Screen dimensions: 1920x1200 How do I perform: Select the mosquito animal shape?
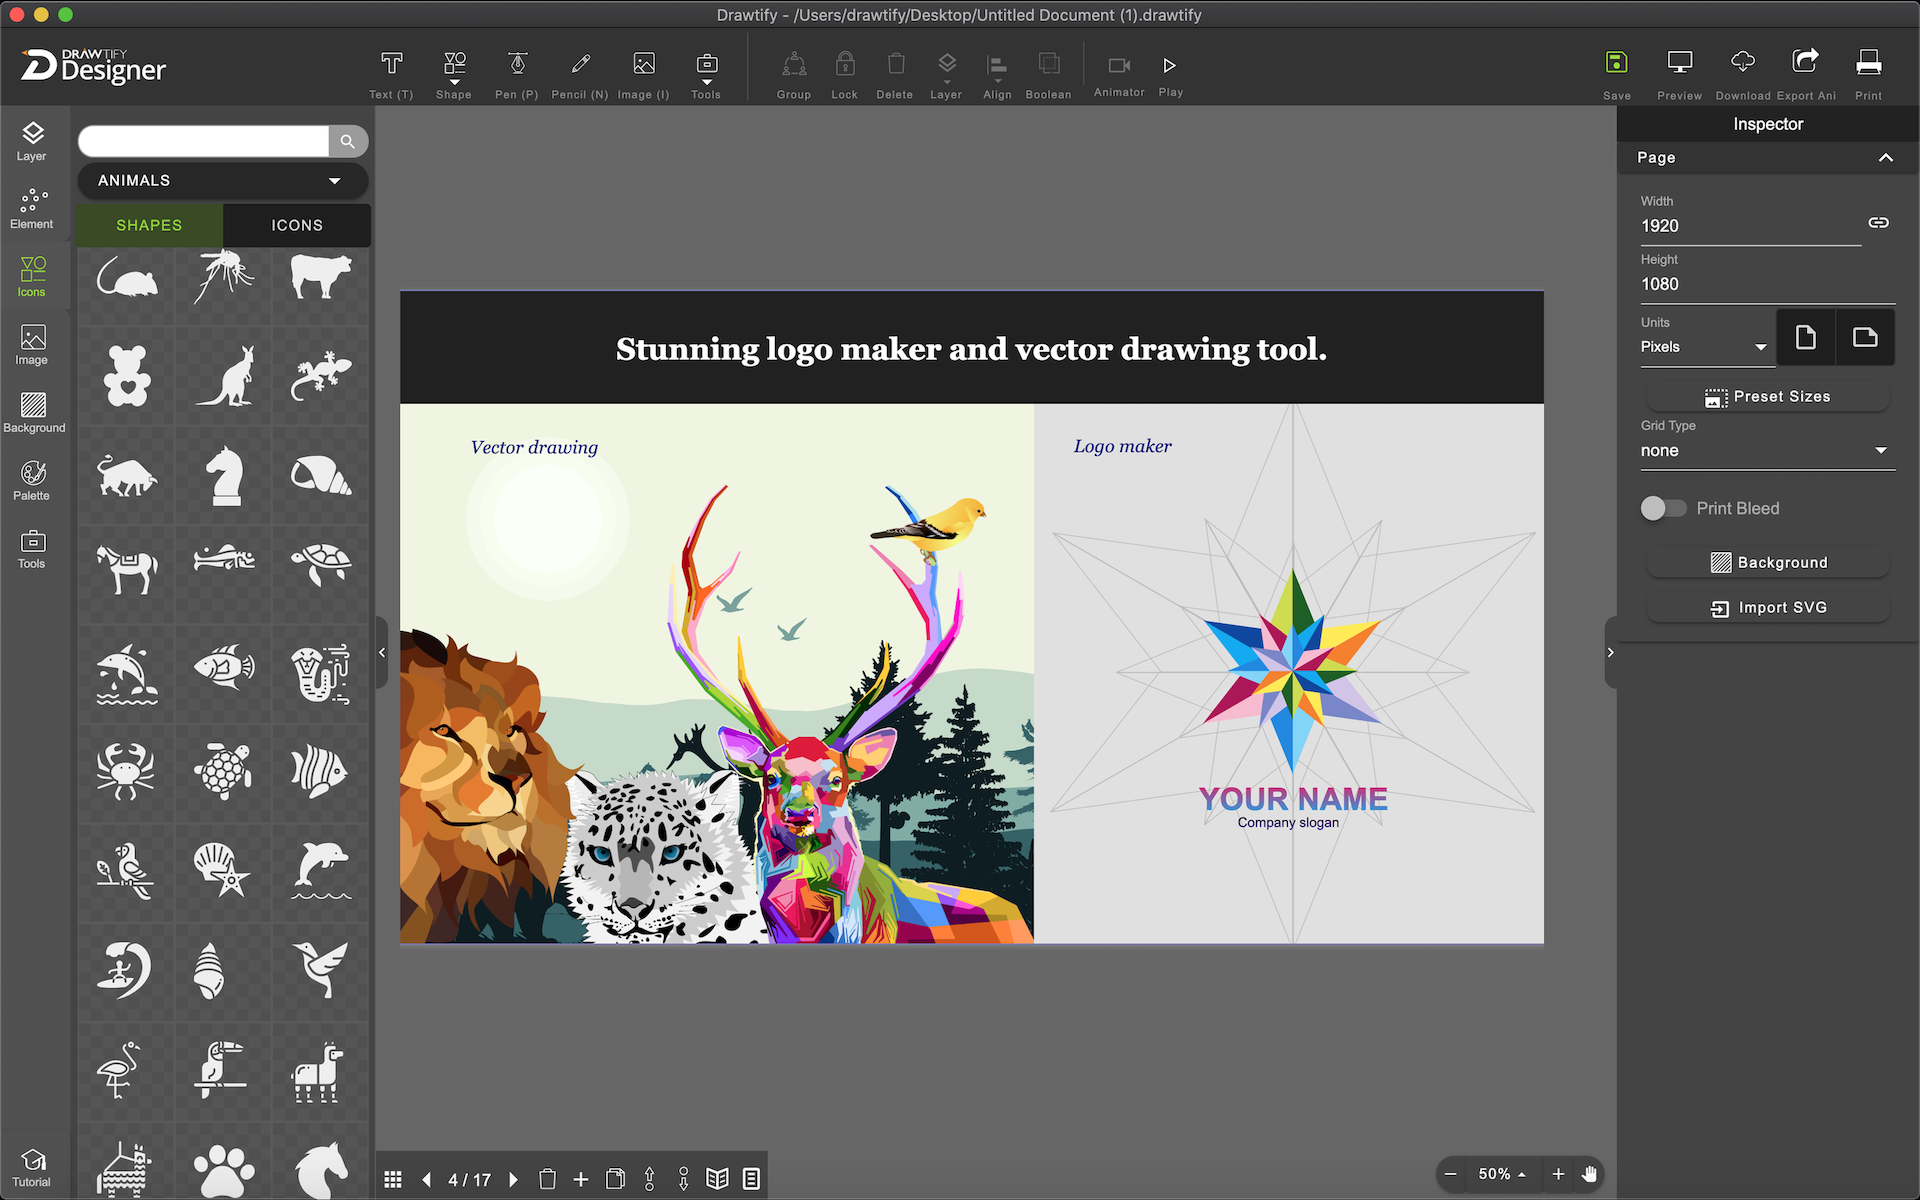pyautogui.click(x=224, y=276)
